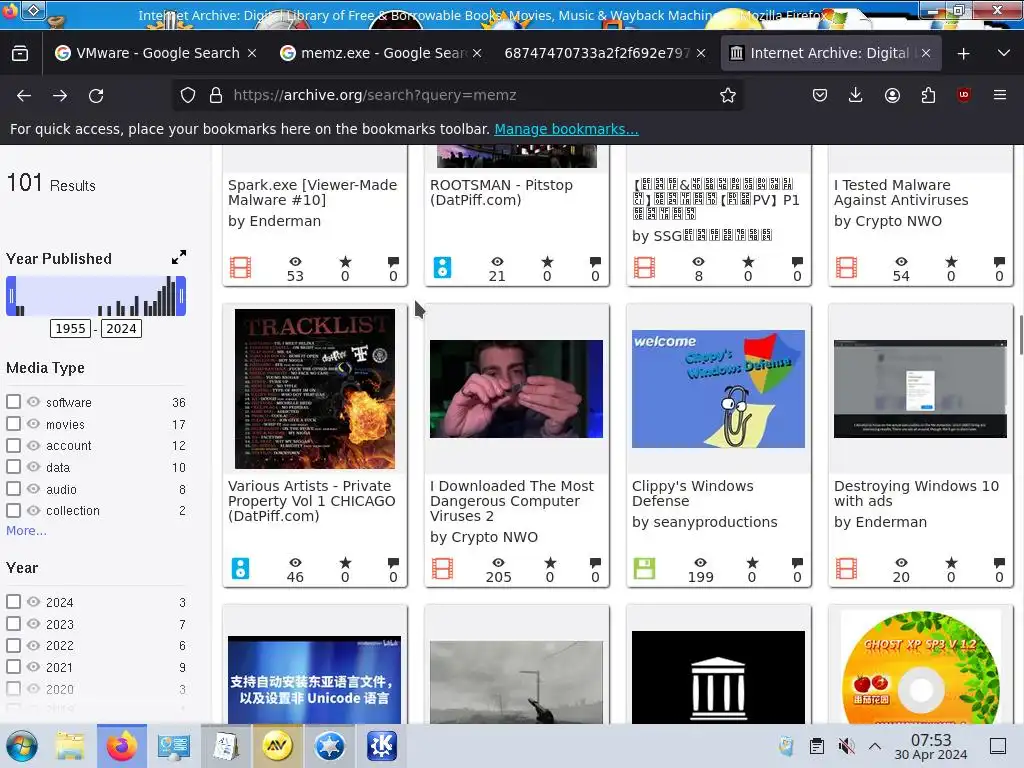Click the site lock icon
The width and height of the screenshot is (1024, 768).
(x=216, y=95)
